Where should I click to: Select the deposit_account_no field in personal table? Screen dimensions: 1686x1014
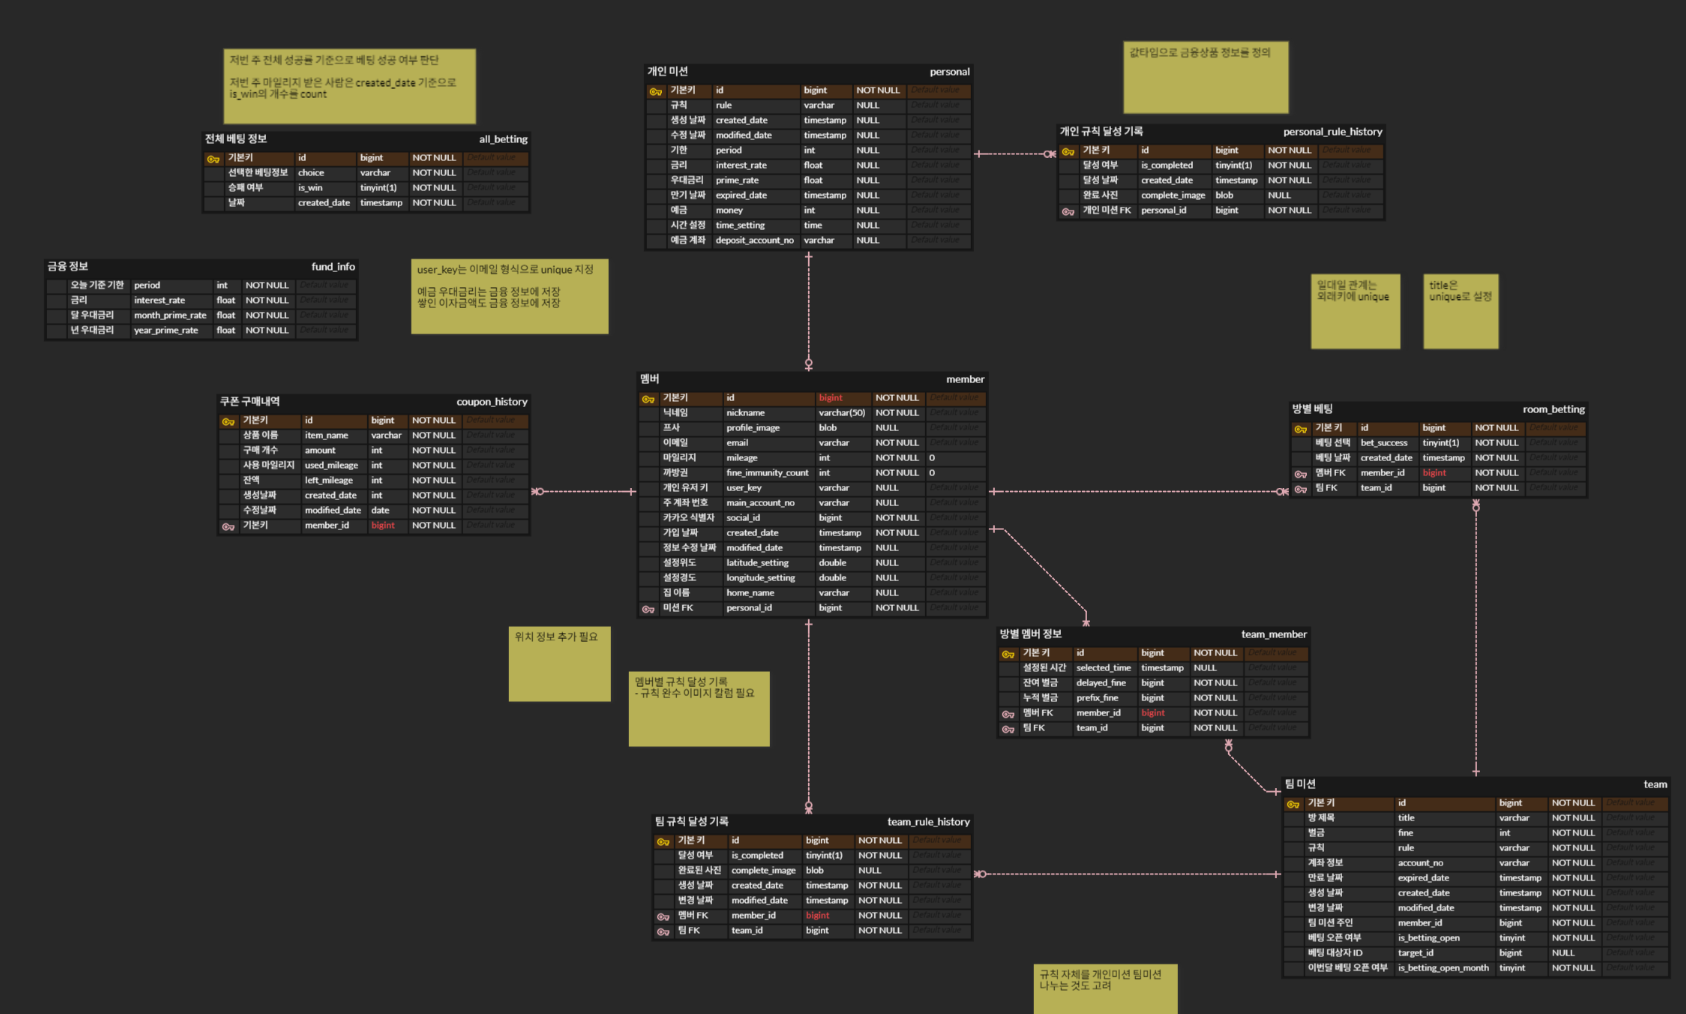tap(754, 240)
